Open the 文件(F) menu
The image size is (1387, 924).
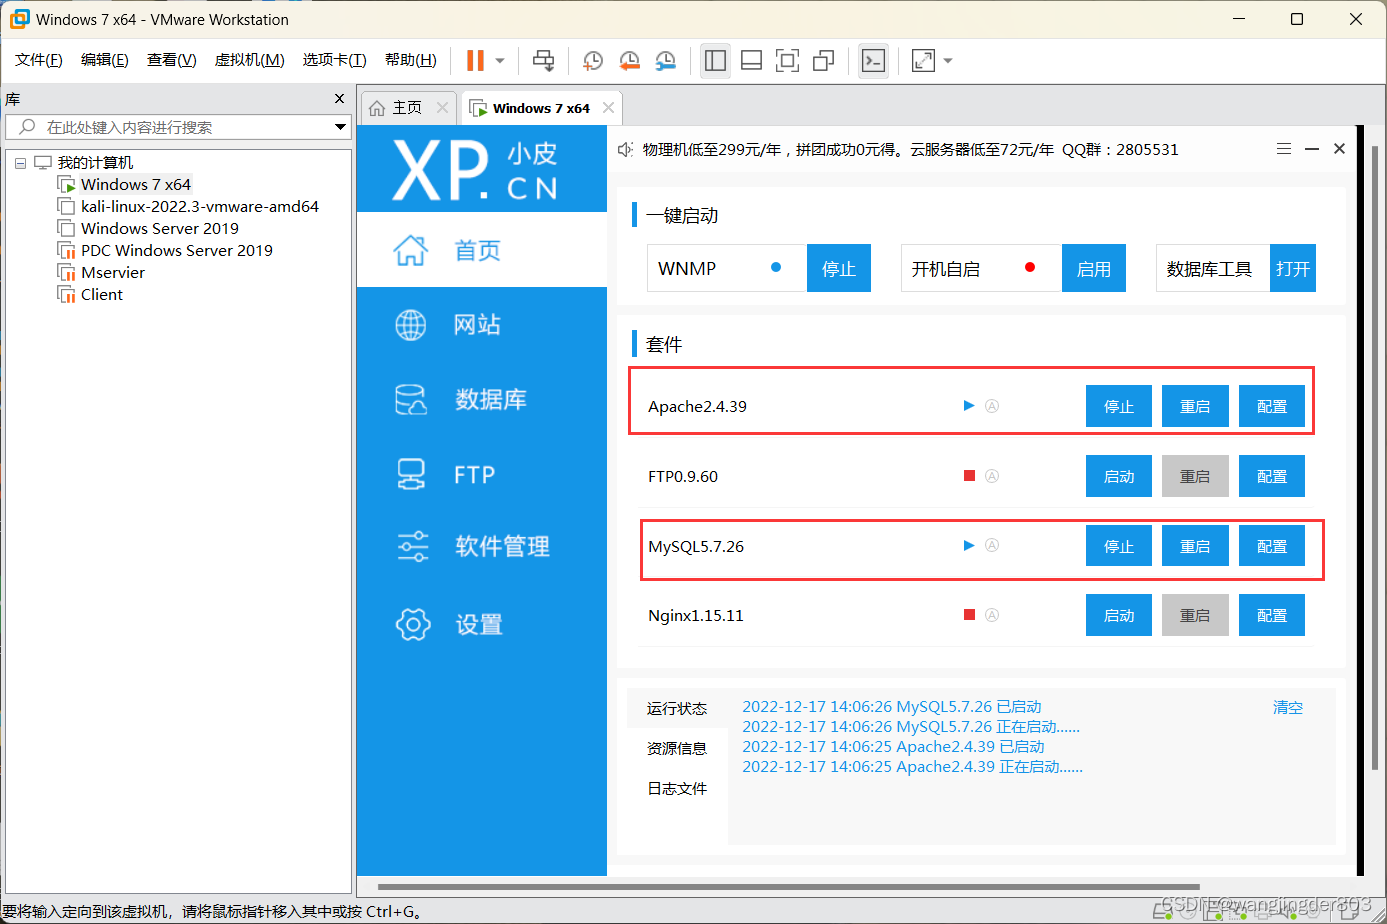coord(39,60)
